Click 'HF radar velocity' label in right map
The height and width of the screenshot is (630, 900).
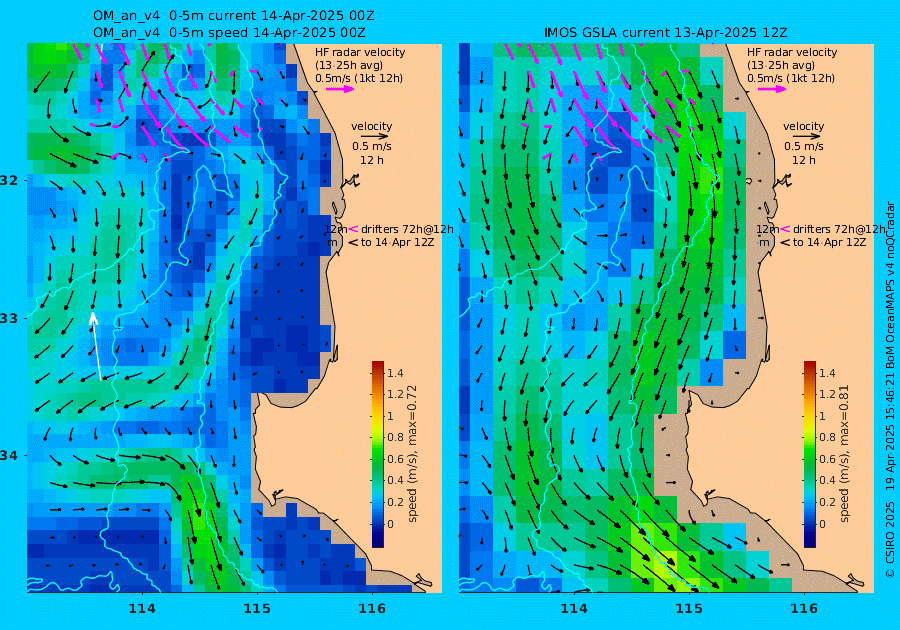[792, 52]
